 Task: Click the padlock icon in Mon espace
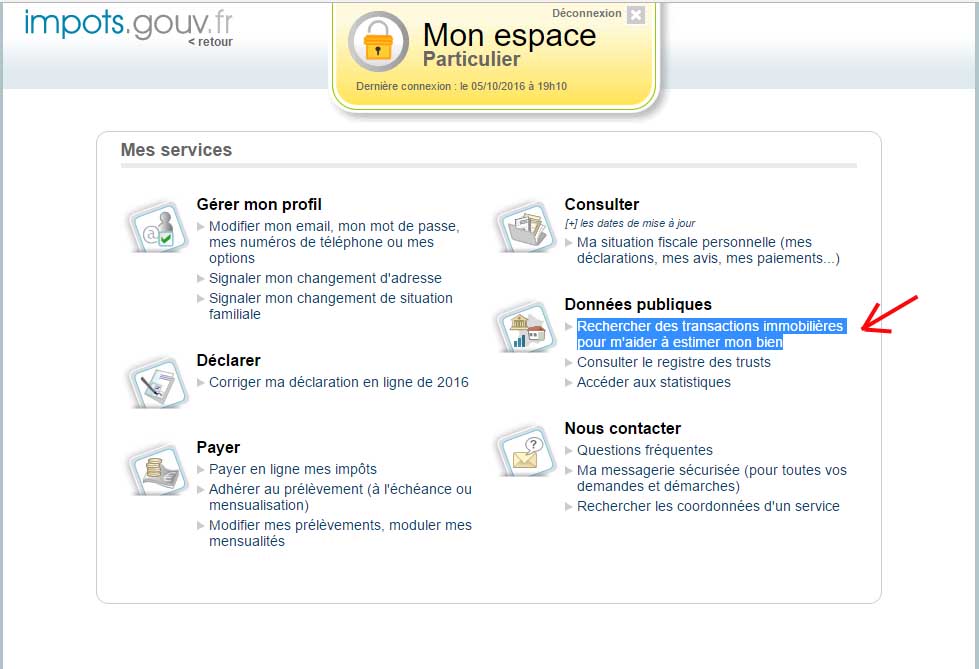378,41
